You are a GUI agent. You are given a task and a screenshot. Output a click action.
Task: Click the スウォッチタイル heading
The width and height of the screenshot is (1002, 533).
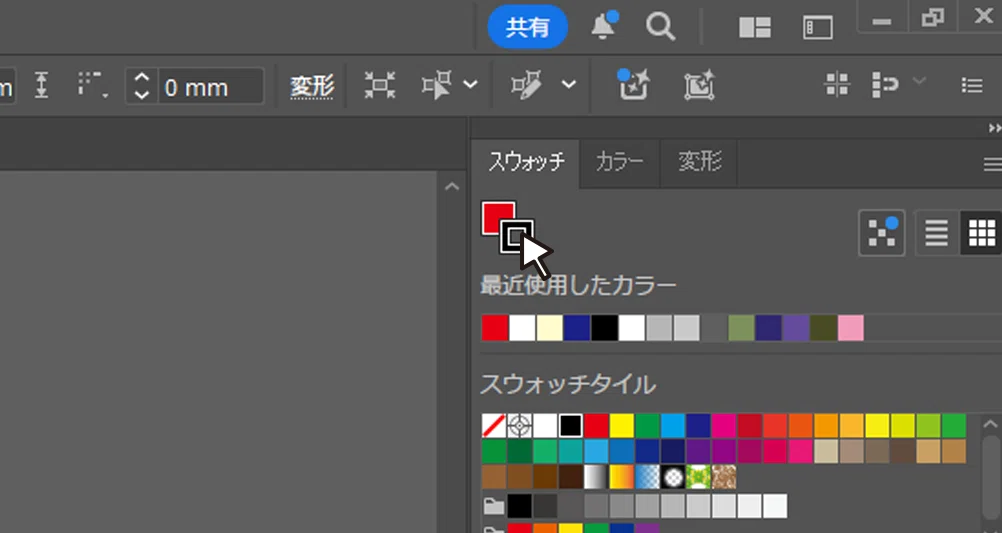click(x=568, y=385)
